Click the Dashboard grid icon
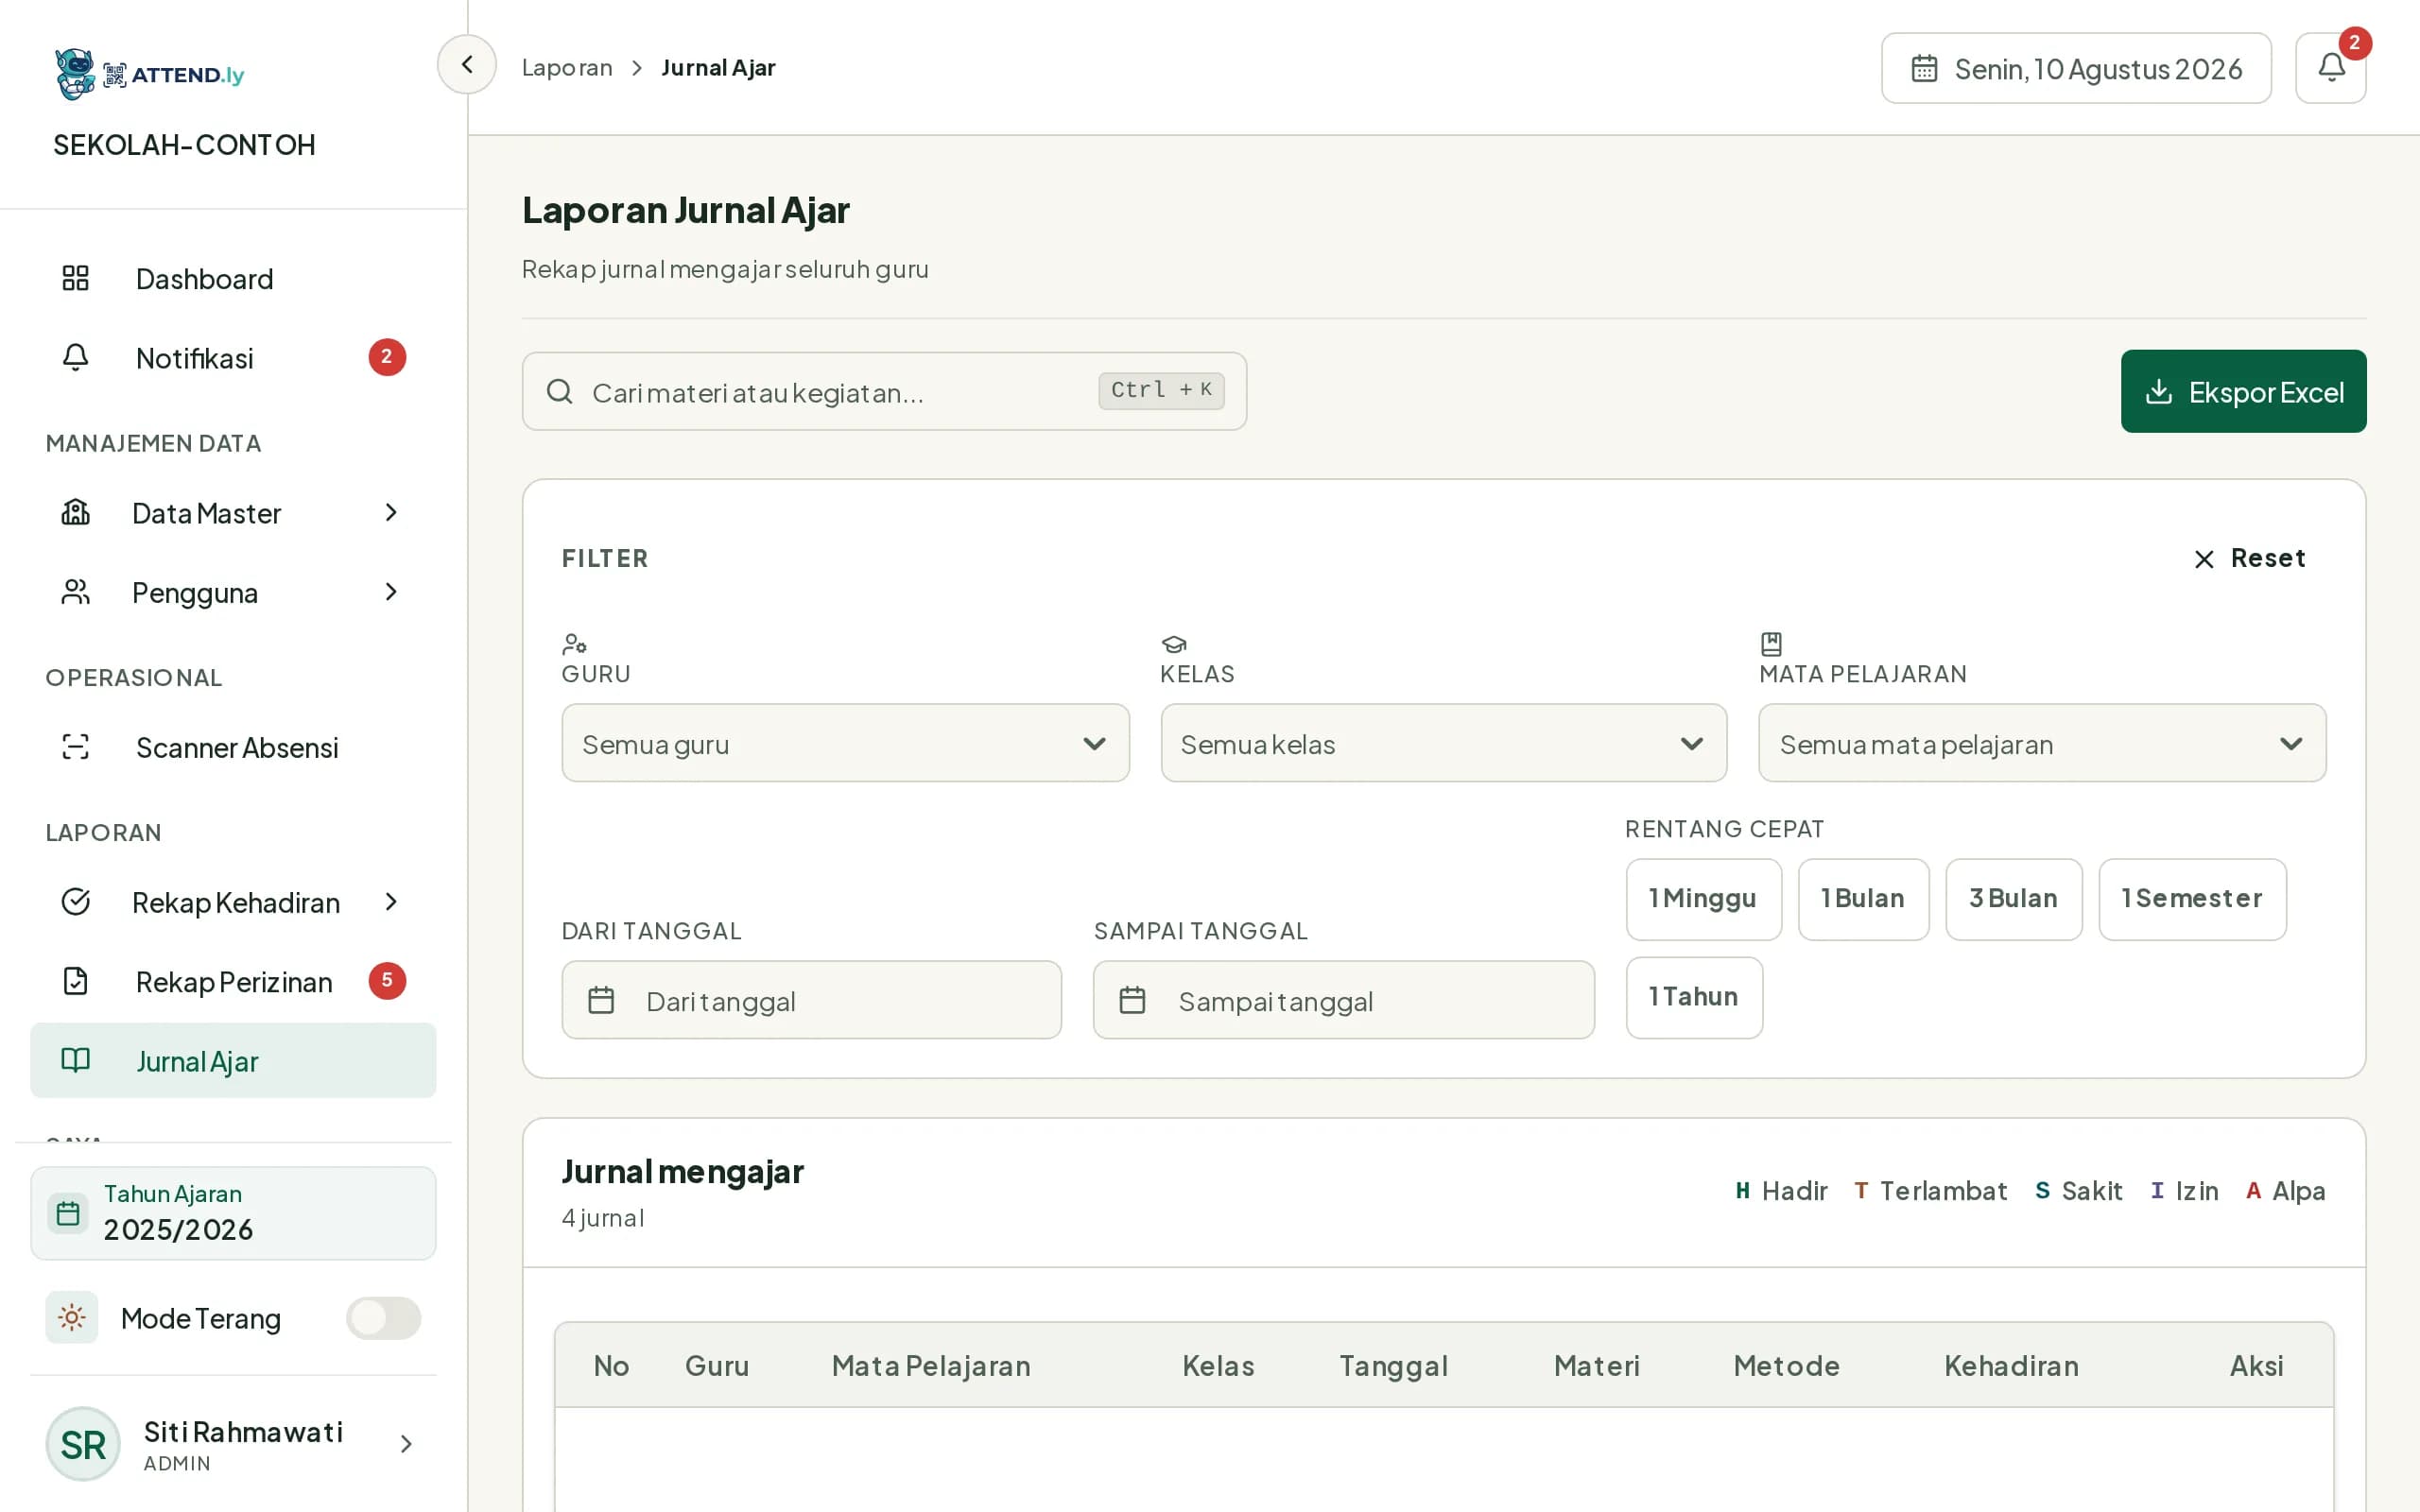This screenshot has width=2420, height=1512. (x=76, y=278)
